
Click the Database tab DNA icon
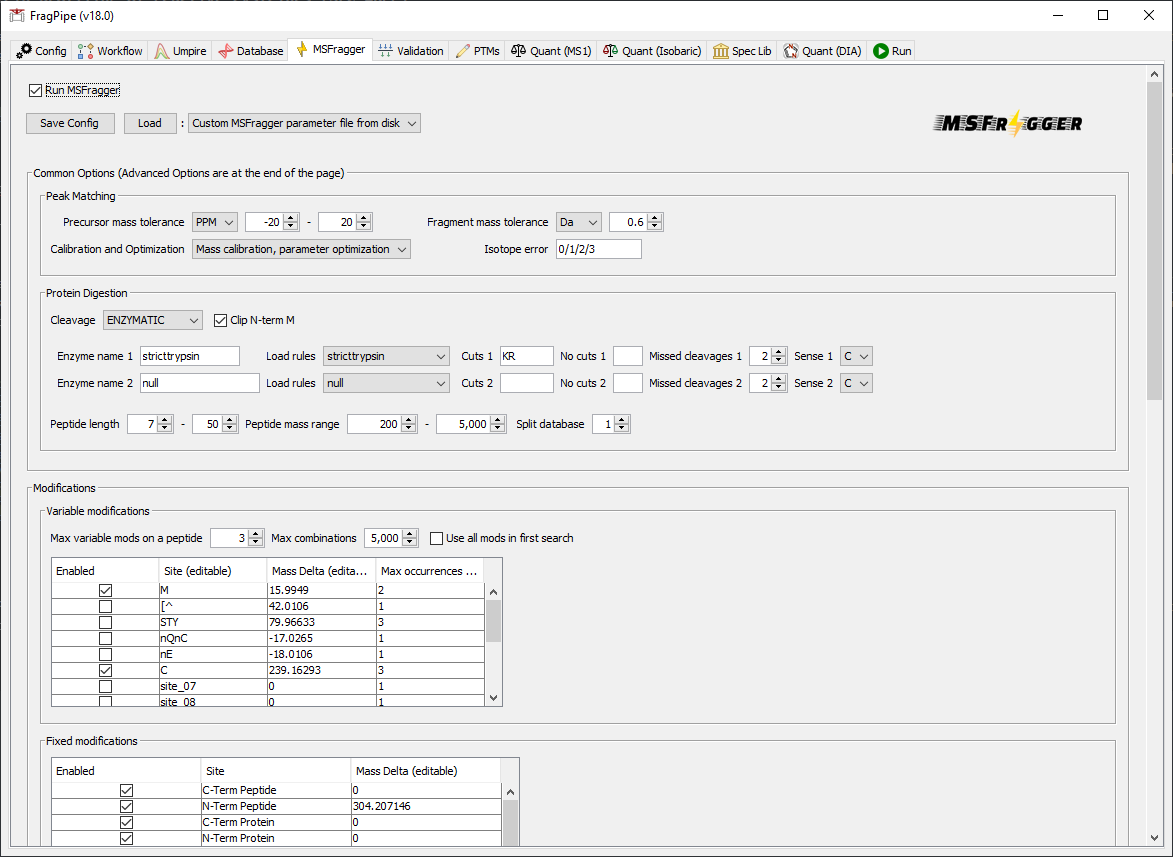click(x=225, y=51)
